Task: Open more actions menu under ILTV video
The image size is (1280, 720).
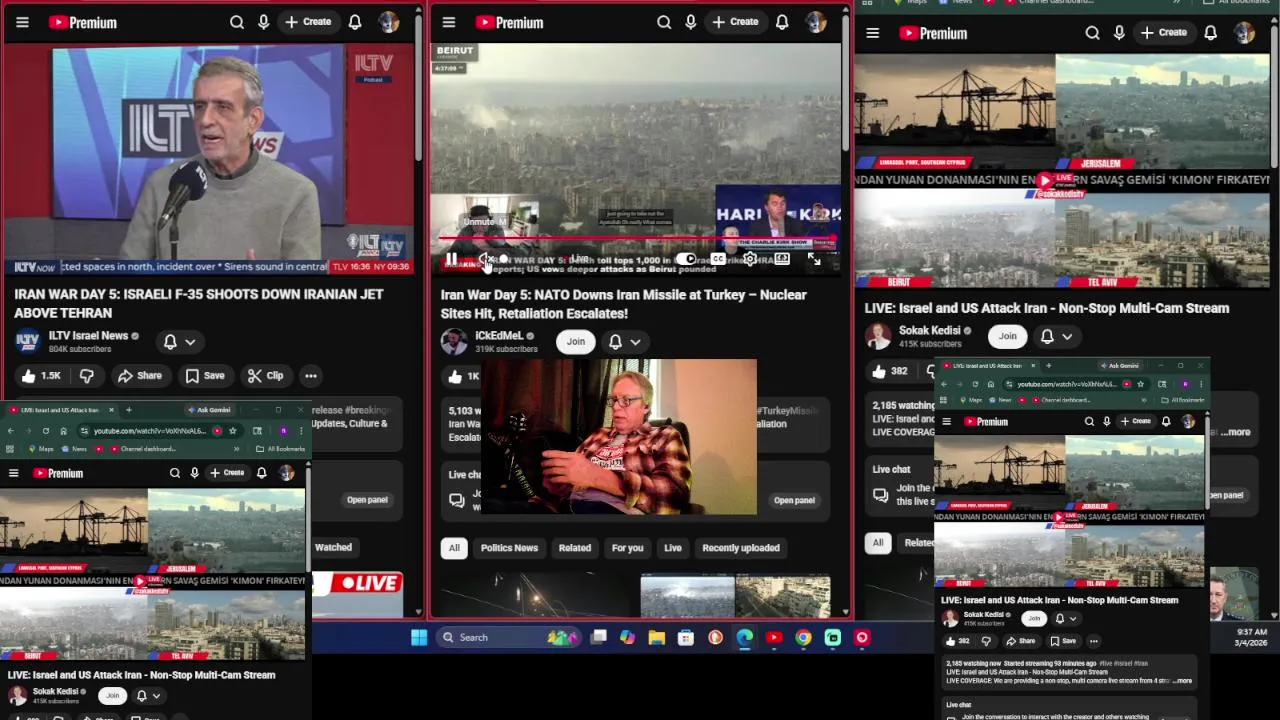Action: click(311, 376)
